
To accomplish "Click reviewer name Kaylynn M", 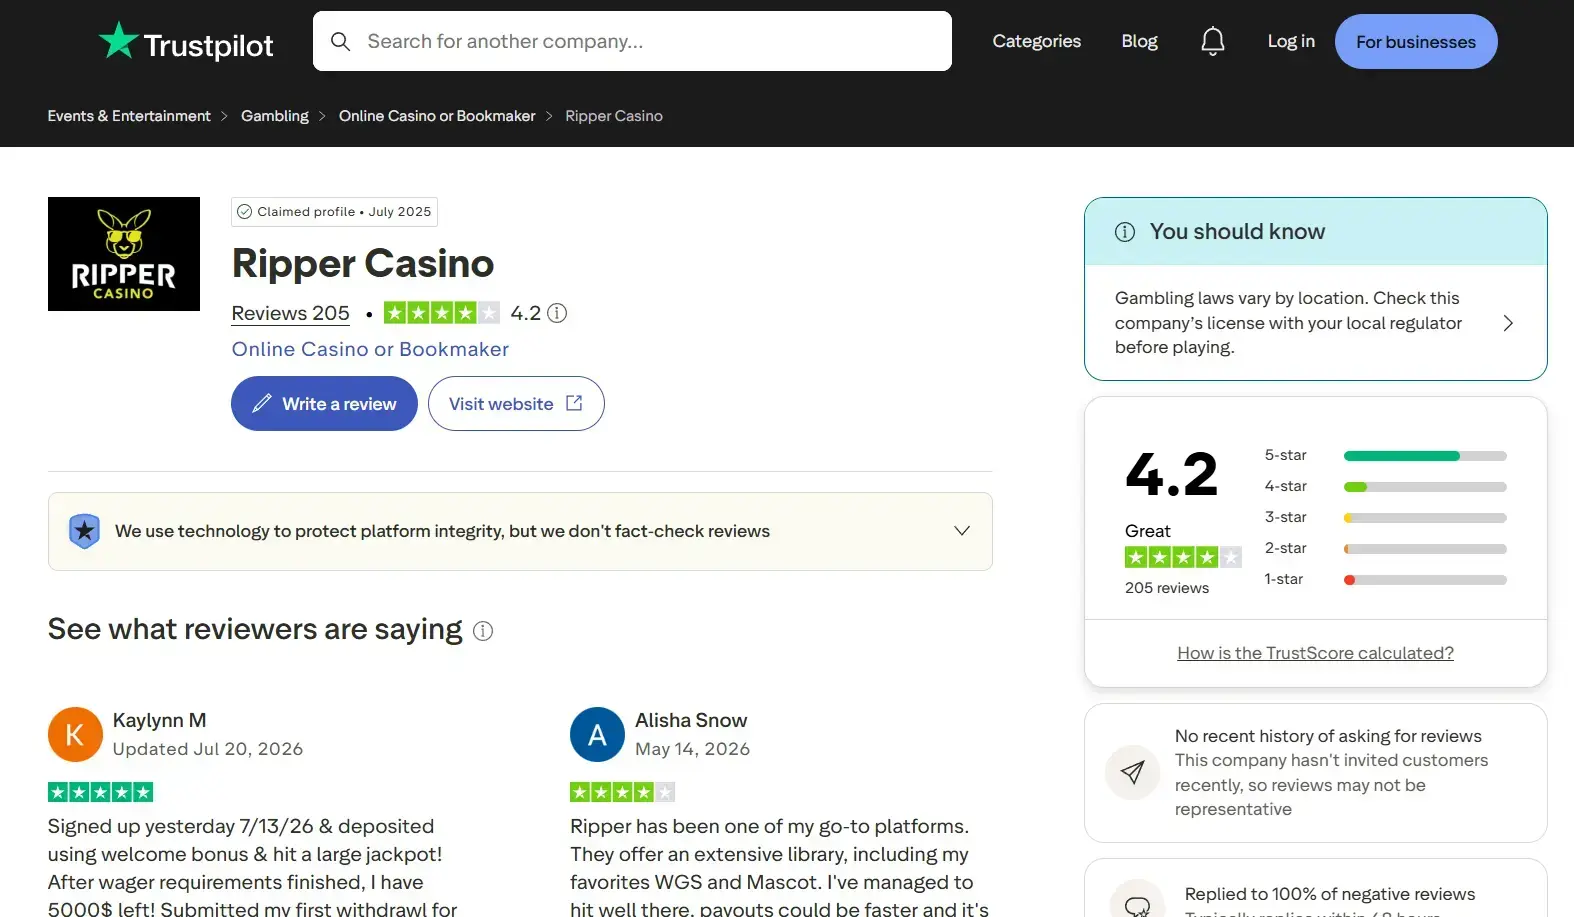I will click(160, 720).
